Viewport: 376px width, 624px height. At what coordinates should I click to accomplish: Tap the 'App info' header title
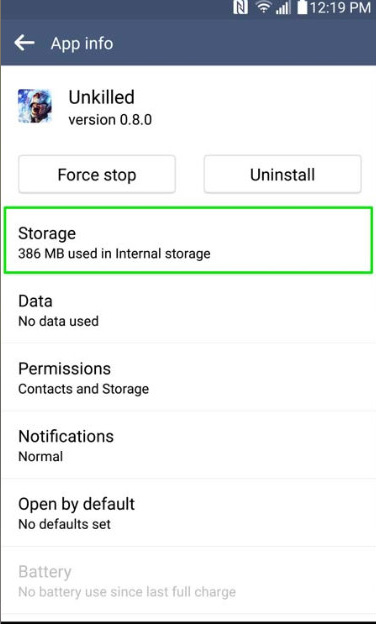coord(82,43)
